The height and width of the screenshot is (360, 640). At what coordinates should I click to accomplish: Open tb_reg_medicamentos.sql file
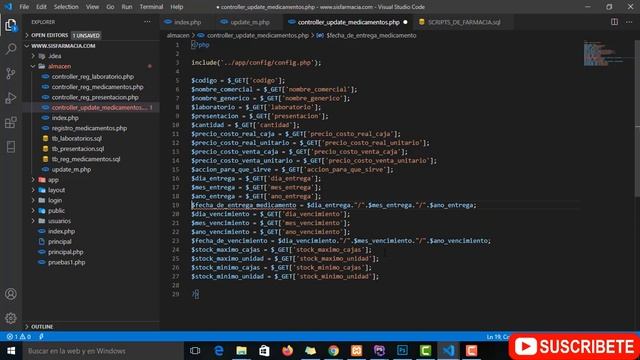point(86,159)
